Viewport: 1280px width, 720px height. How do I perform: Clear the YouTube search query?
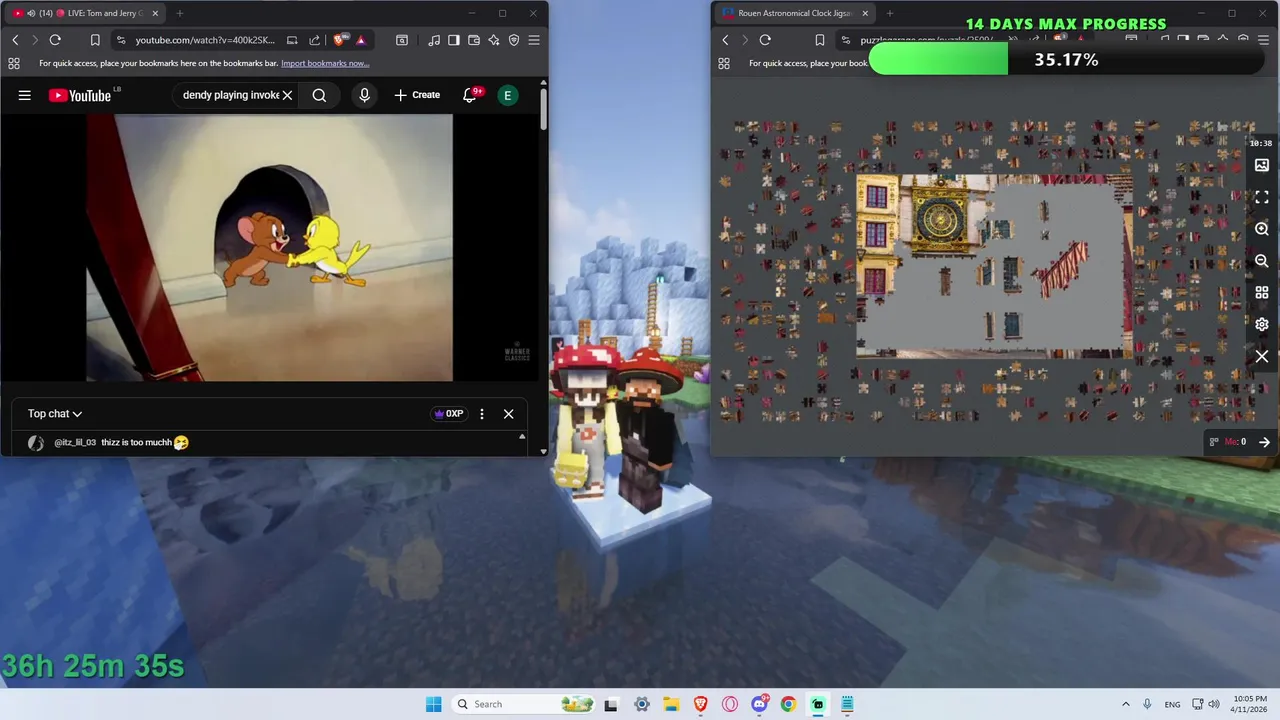[x=287, y=95]
